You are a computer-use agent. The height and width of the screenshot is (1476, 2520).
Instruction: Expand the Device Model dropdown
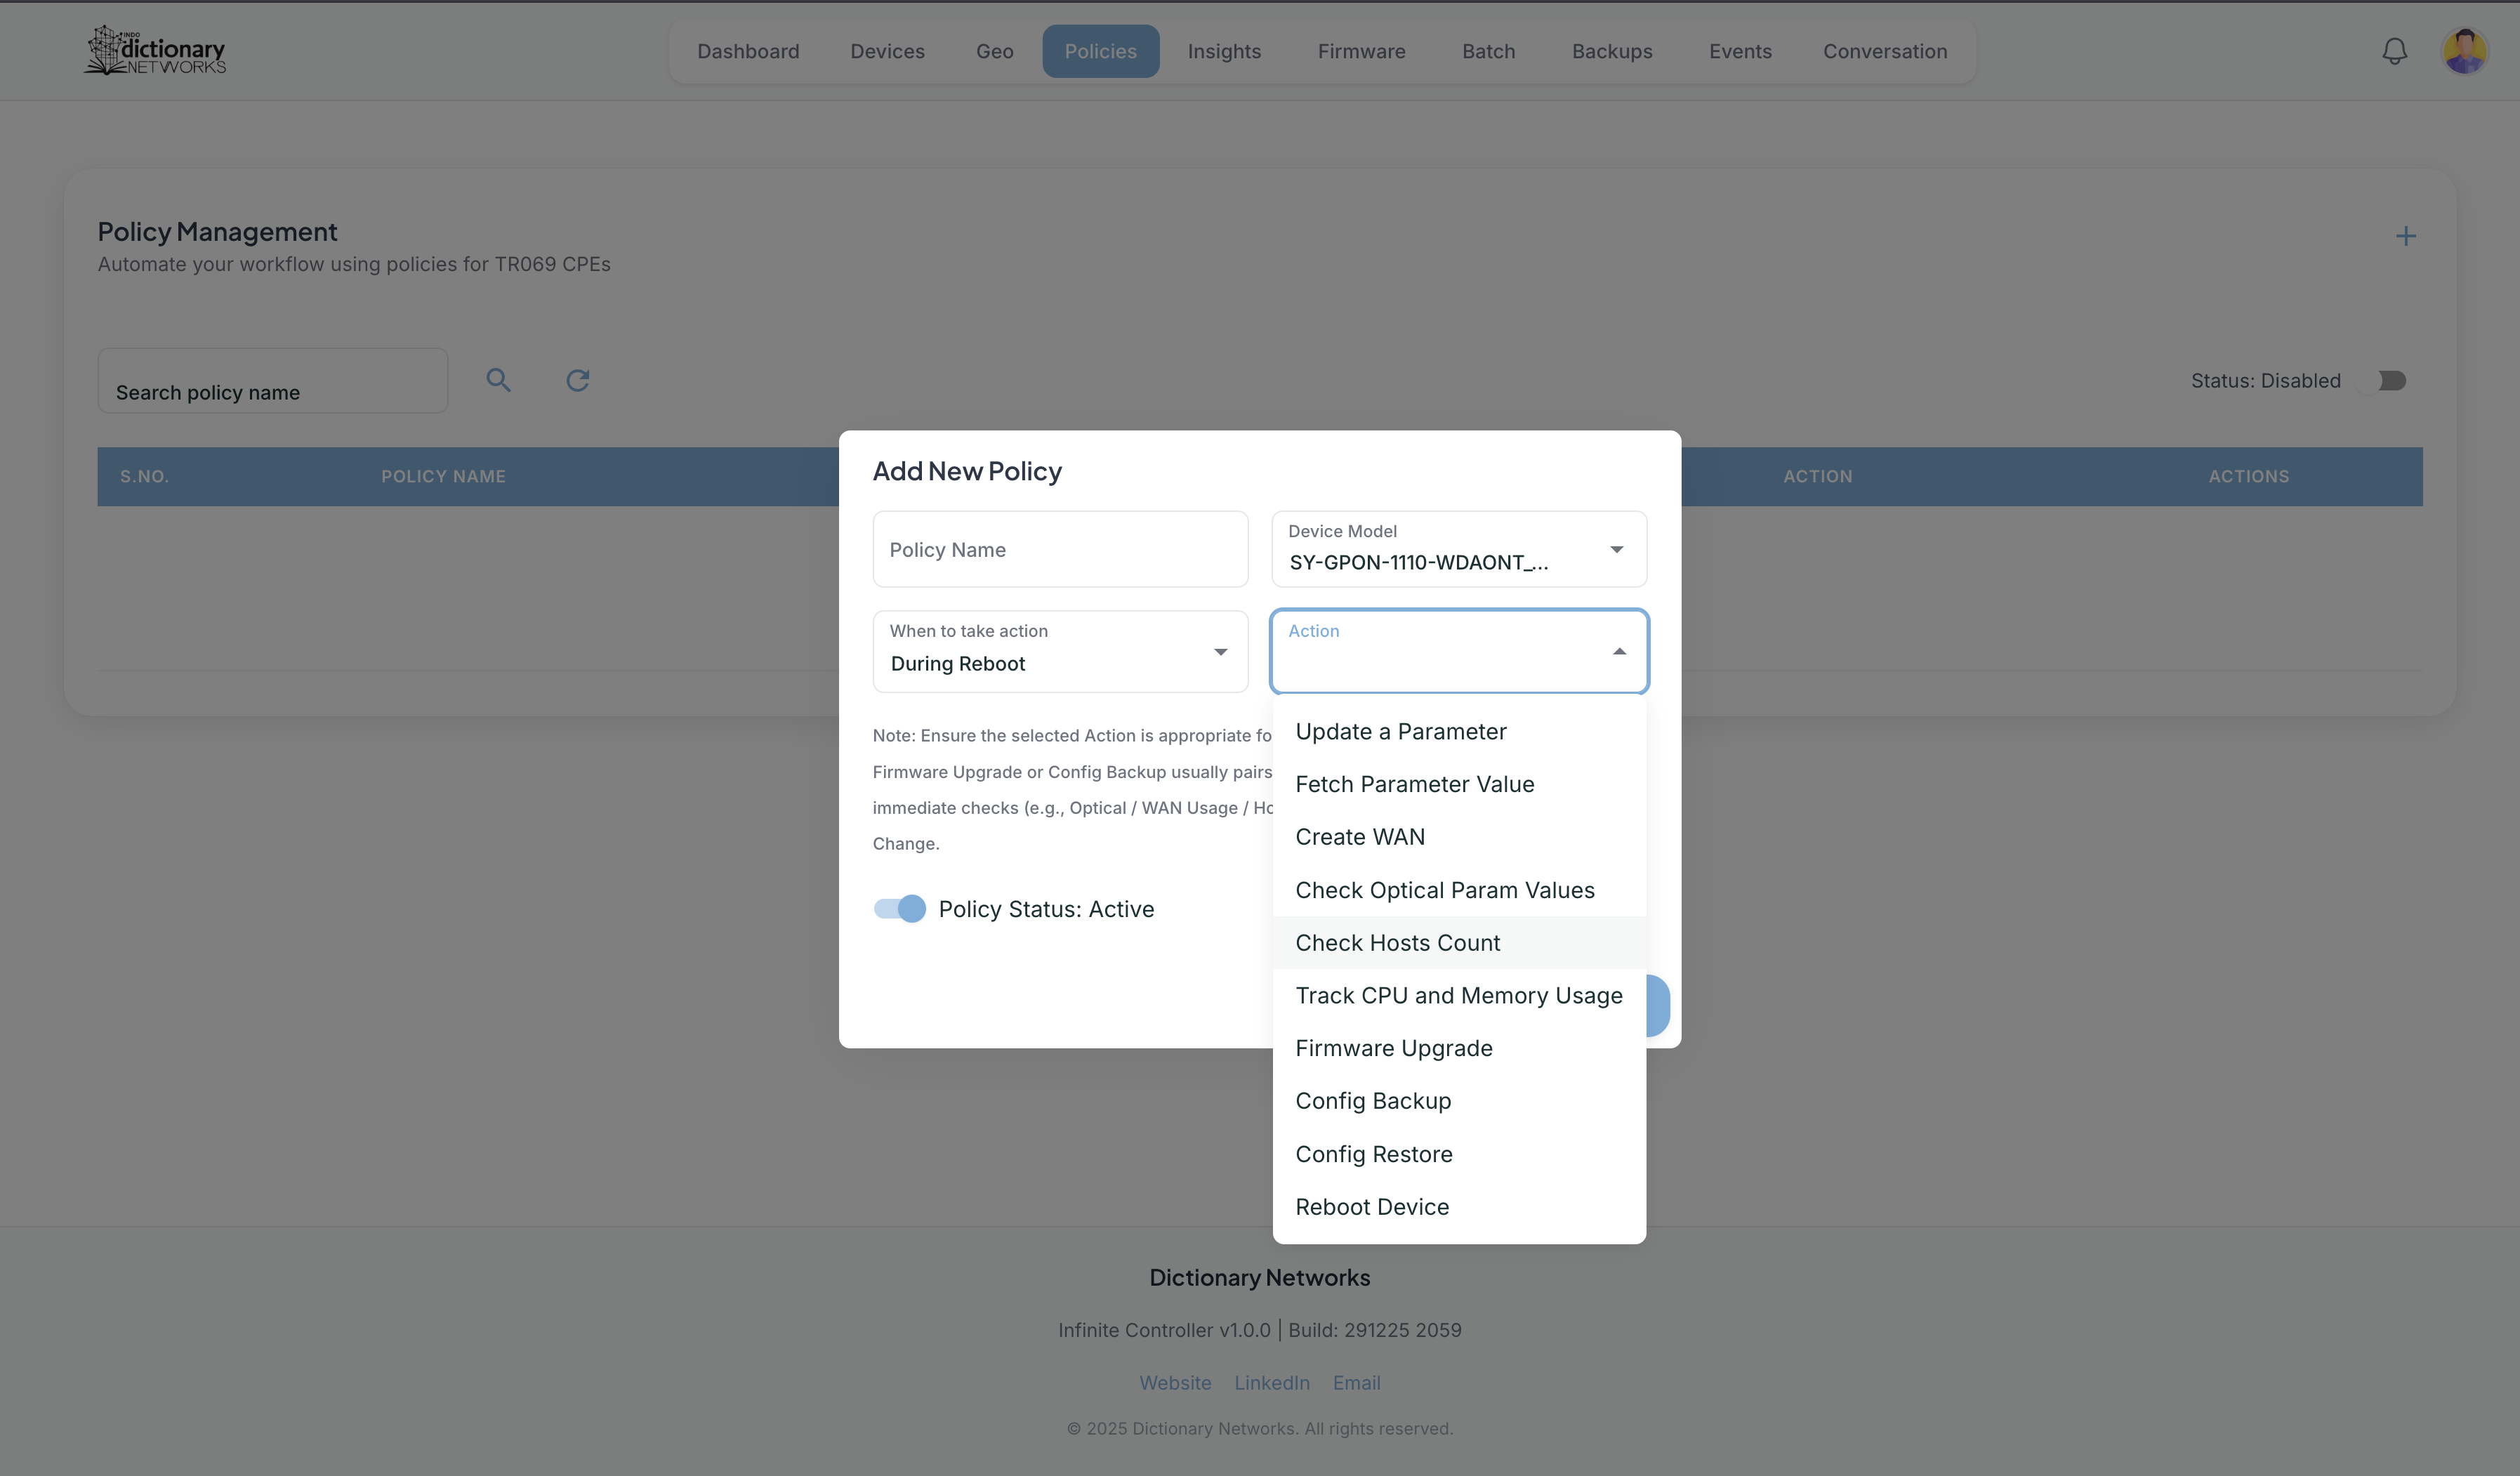1616,549
